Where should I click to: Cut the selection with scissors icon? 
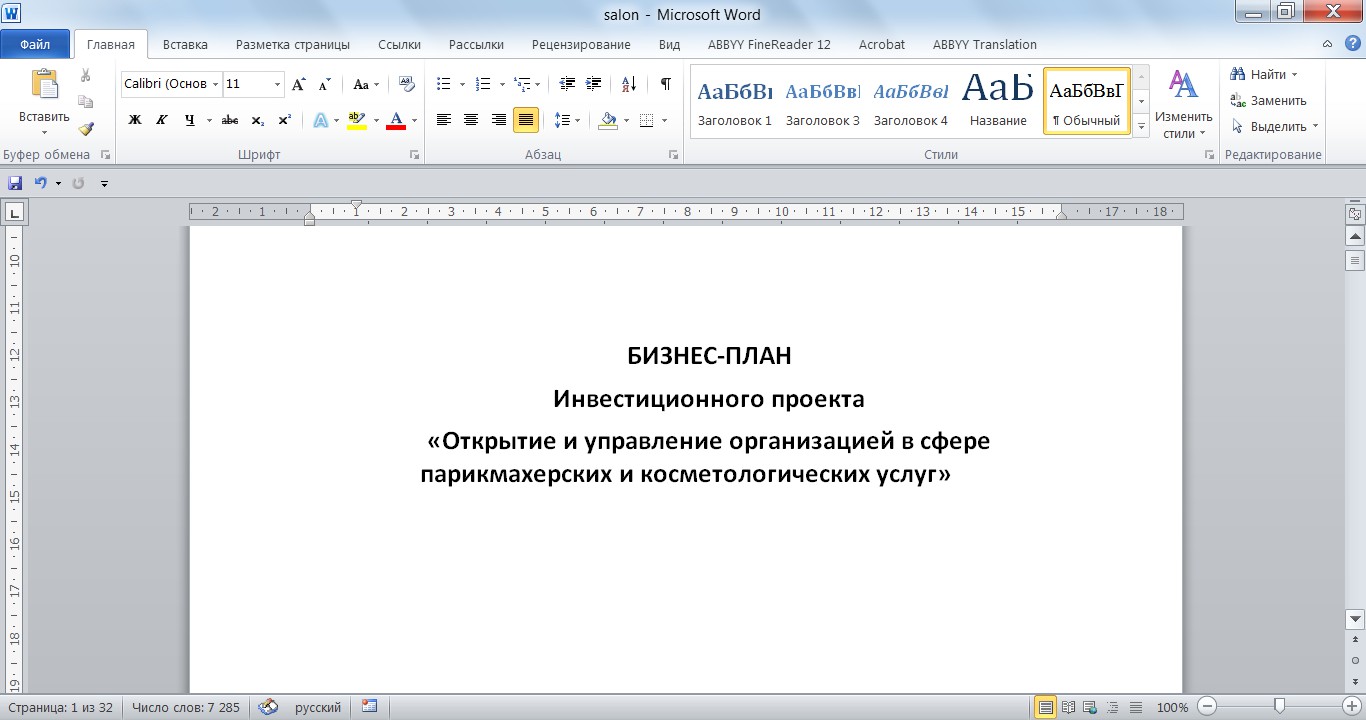pyautogui.click(x=86, y=75)
